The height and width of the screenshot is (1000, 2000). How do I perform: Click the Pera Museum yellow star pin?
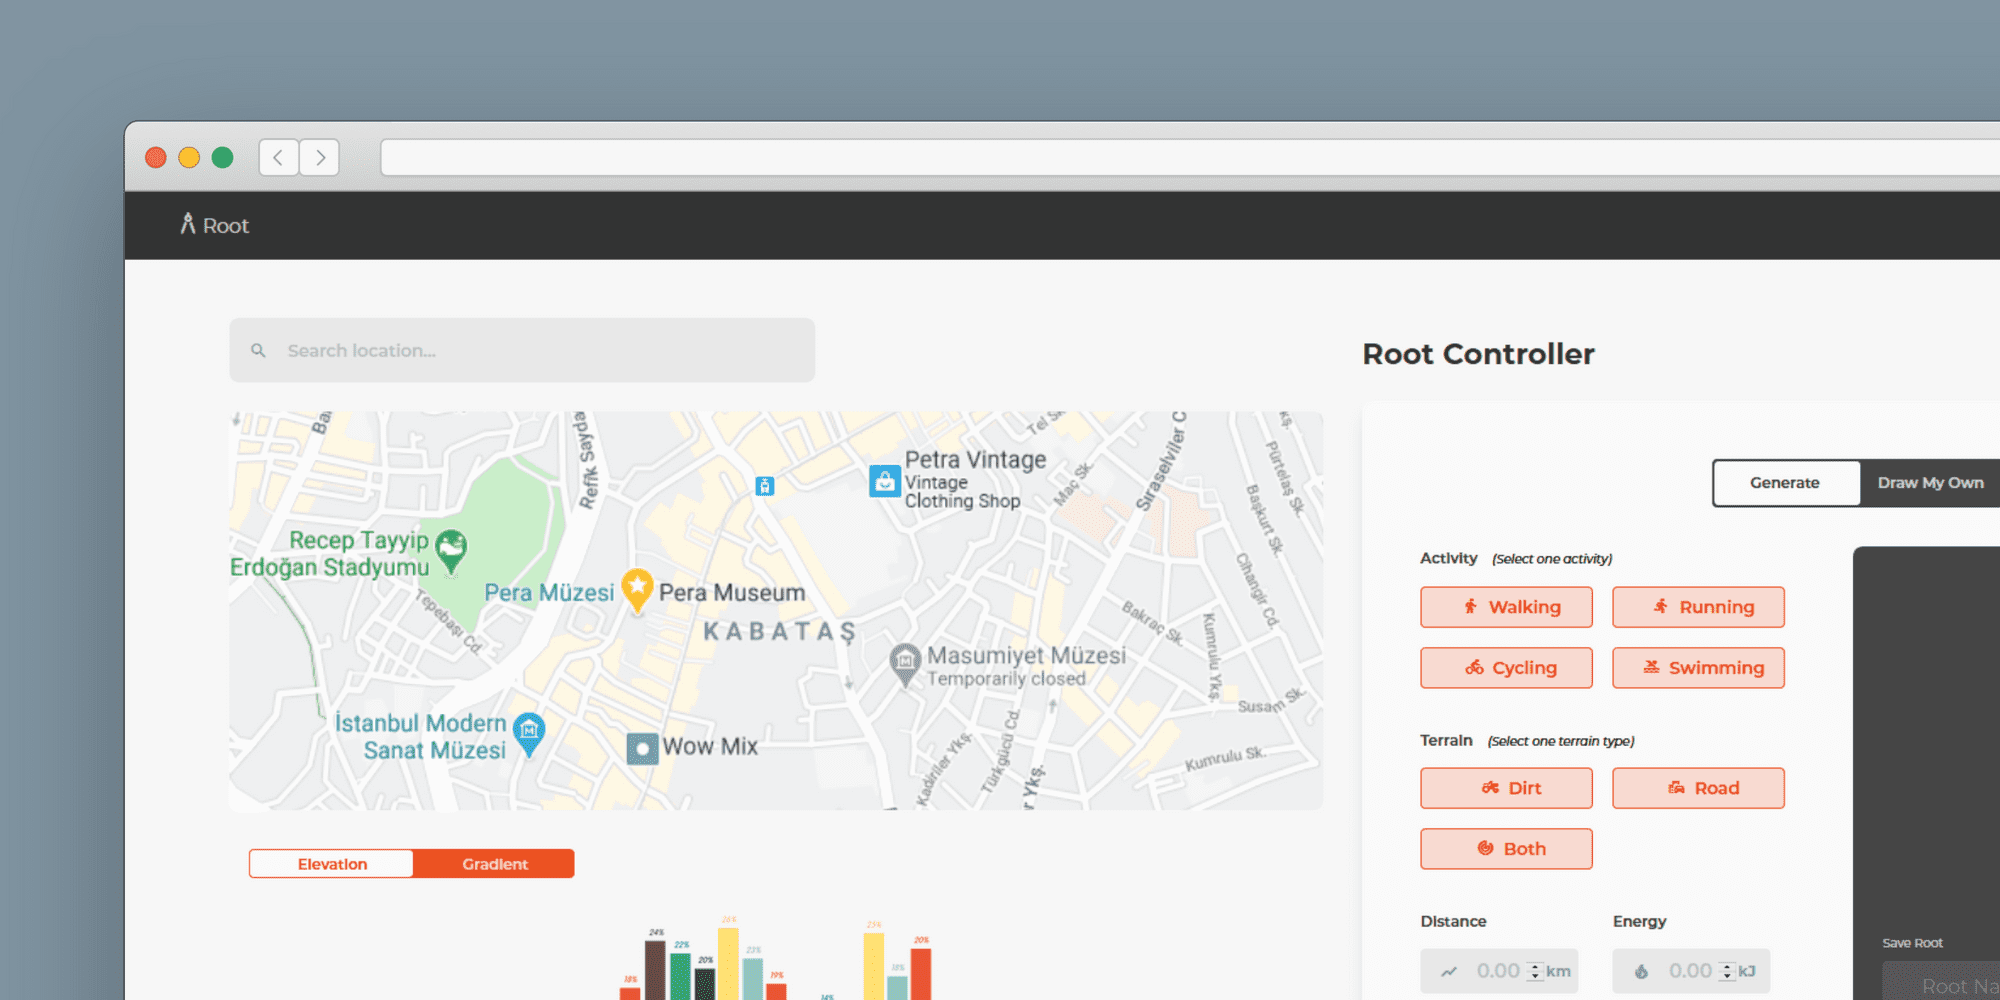click(637, 590)
